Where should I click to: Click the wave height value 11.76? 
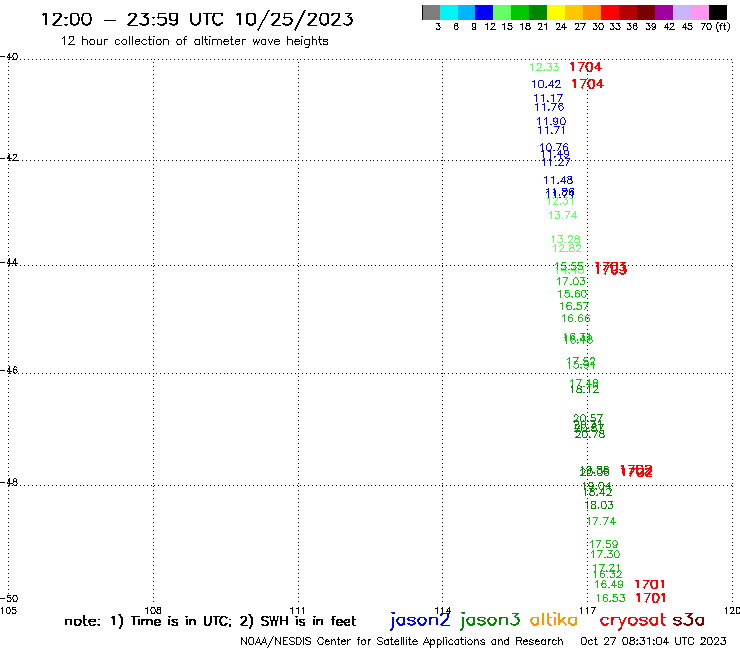pos(549,107)
